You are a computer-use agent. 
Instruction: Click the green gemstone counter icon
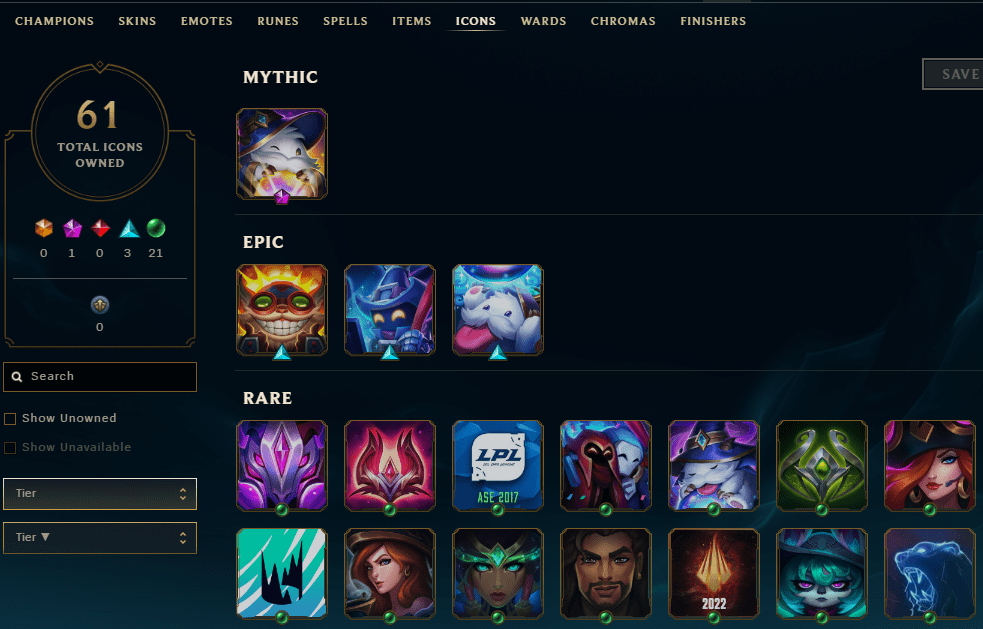click(x=155, y=228)
